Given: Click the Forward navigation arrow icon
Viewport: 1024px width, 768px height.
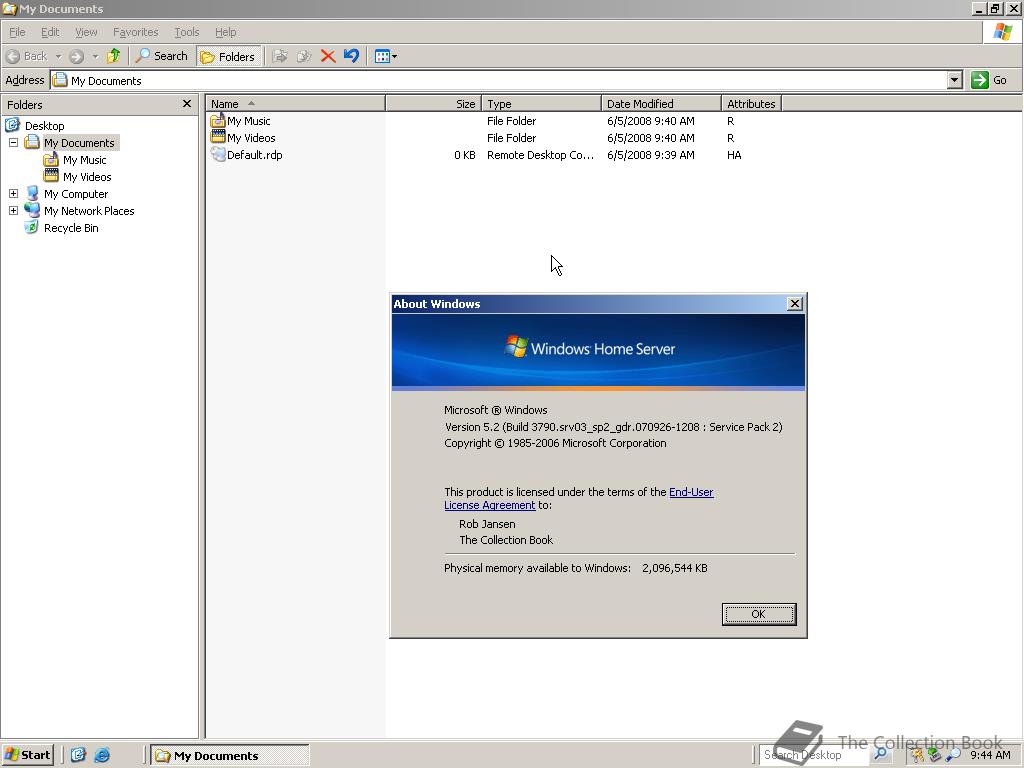Looking at the screenshot, I should pos(76,56).
